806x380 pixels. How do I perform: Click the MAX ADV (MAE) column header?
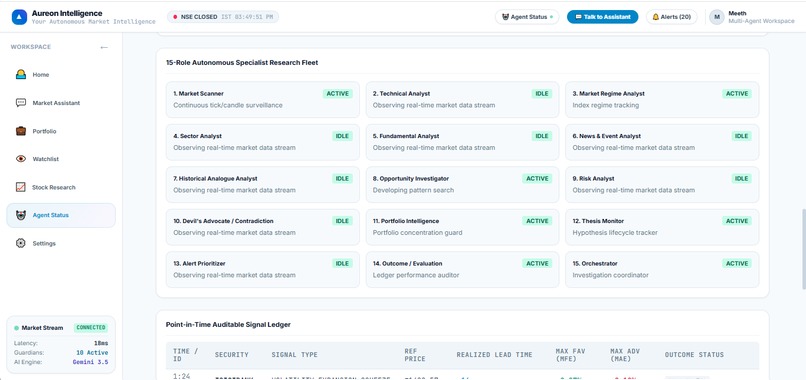pyautogui.click(x=625, y=355)
